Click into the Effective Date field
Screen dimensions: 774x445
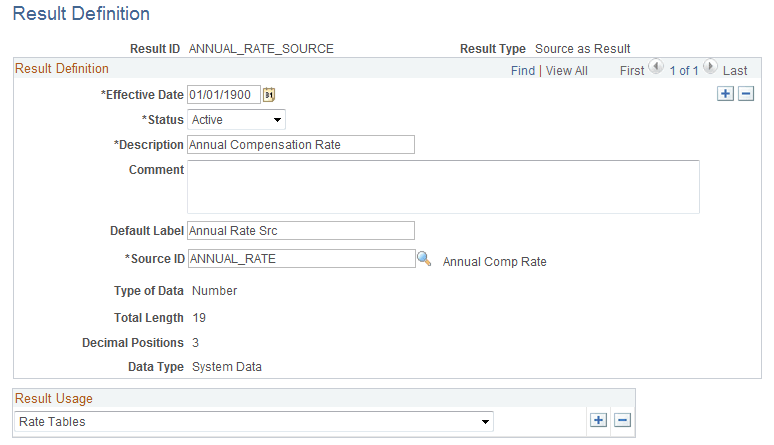(x=224, y=95)
